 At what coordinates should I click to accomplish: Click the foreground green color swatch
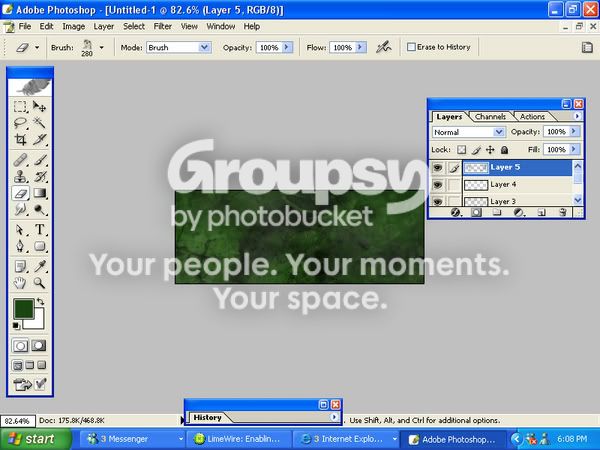(x=23, y=308)
